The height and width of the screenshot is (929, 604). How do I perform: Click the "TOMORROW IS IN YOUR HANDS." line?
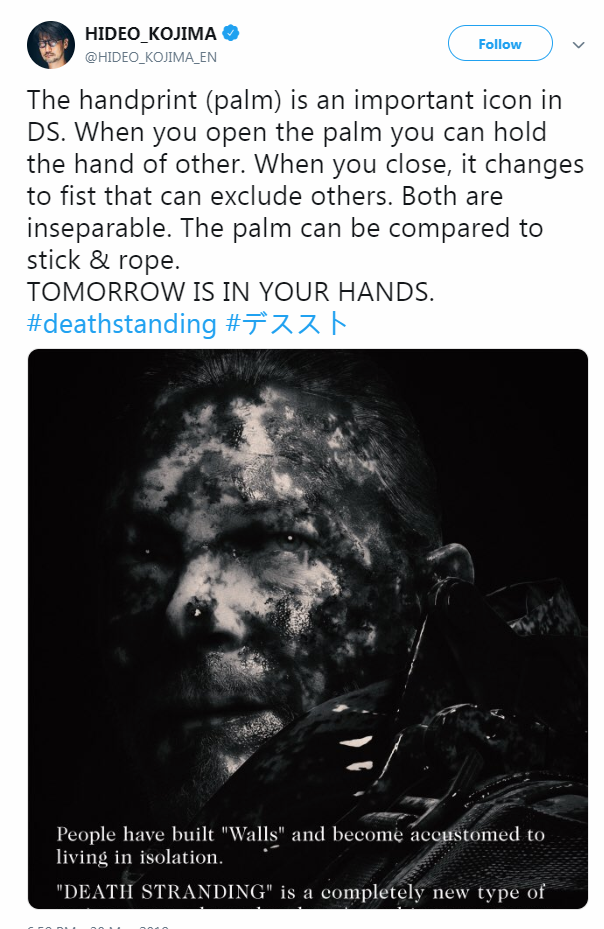point(231,292)
